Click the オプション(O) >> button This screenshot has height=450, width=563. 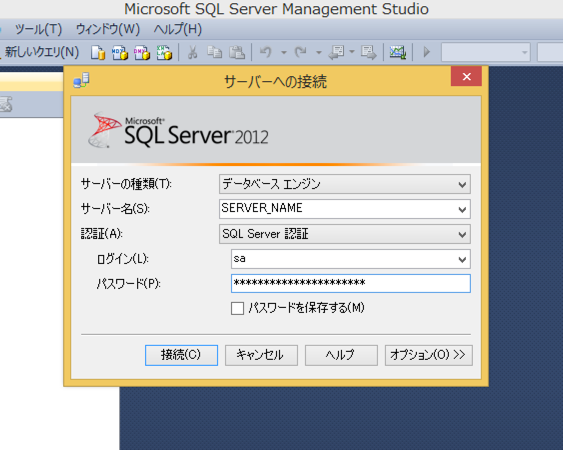[429, 355]
